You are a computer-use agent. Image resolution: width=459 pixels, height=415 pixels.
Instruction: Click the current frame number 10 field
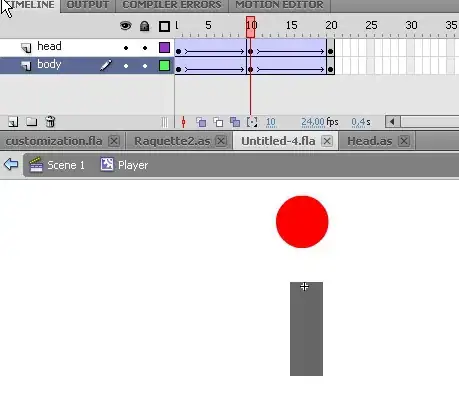click(271, 122)
